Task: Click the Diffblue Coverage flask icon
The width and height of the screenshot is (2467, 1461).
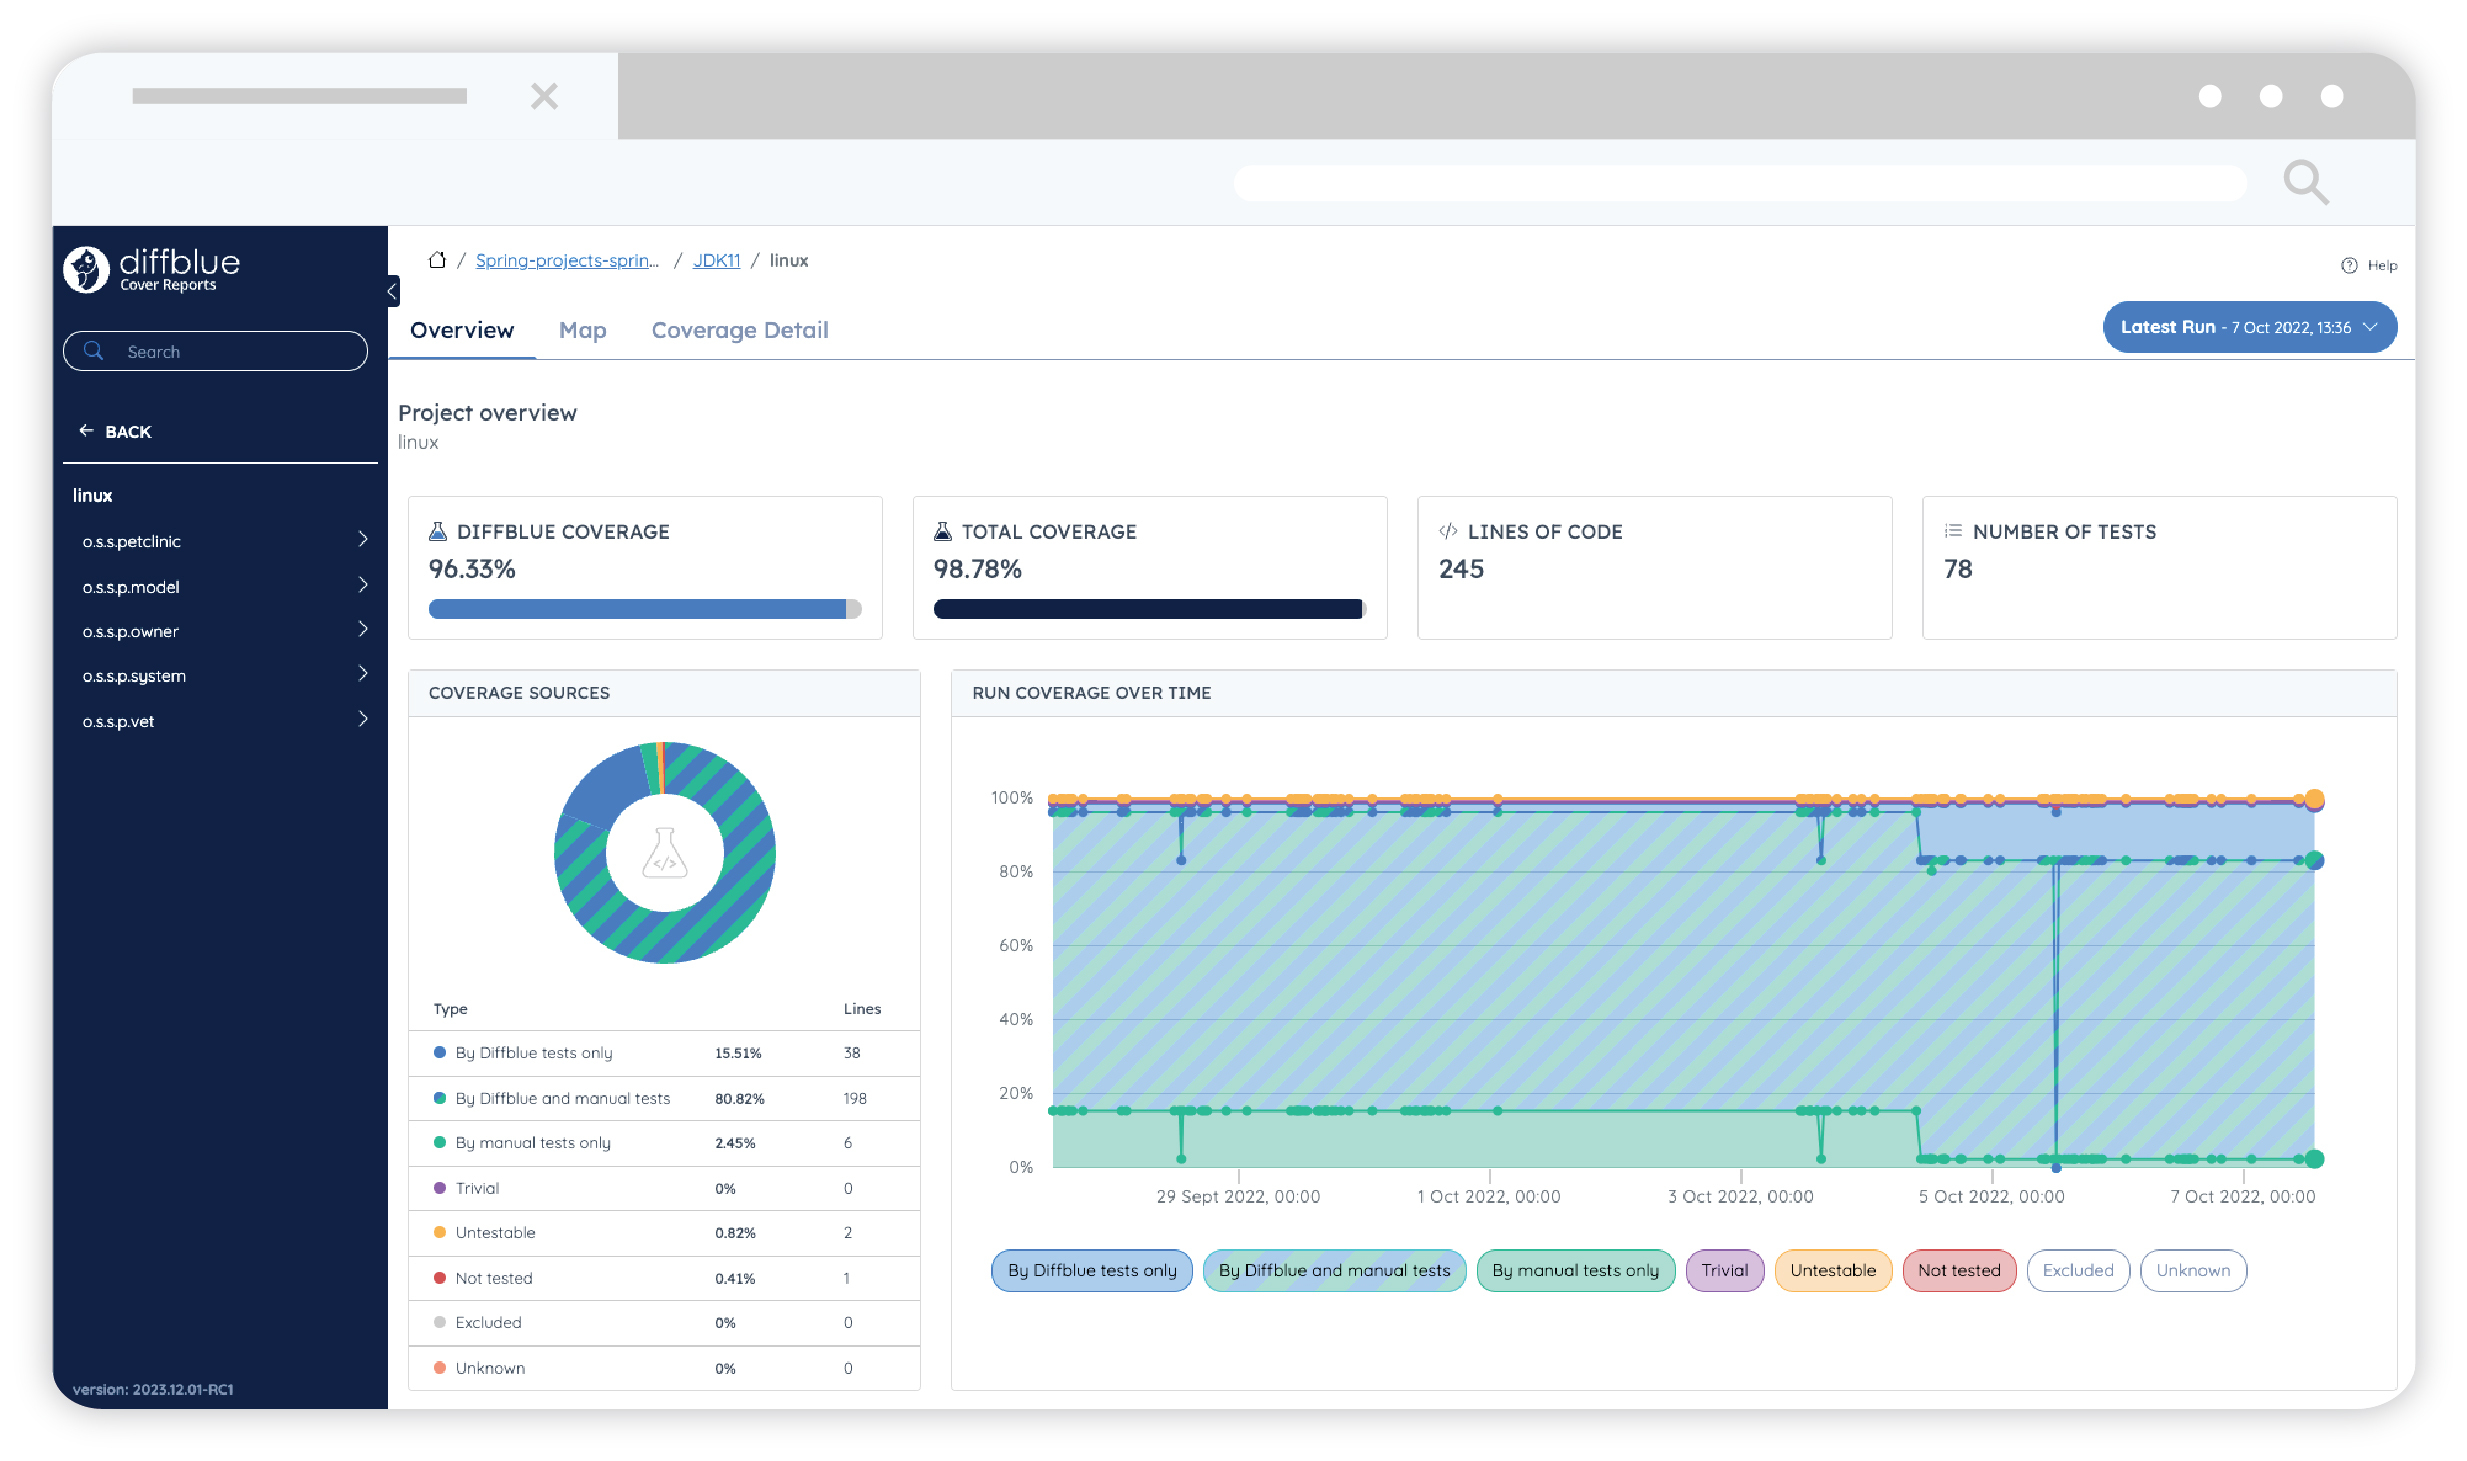Action: pyautogui.click(x=438, y=532)
